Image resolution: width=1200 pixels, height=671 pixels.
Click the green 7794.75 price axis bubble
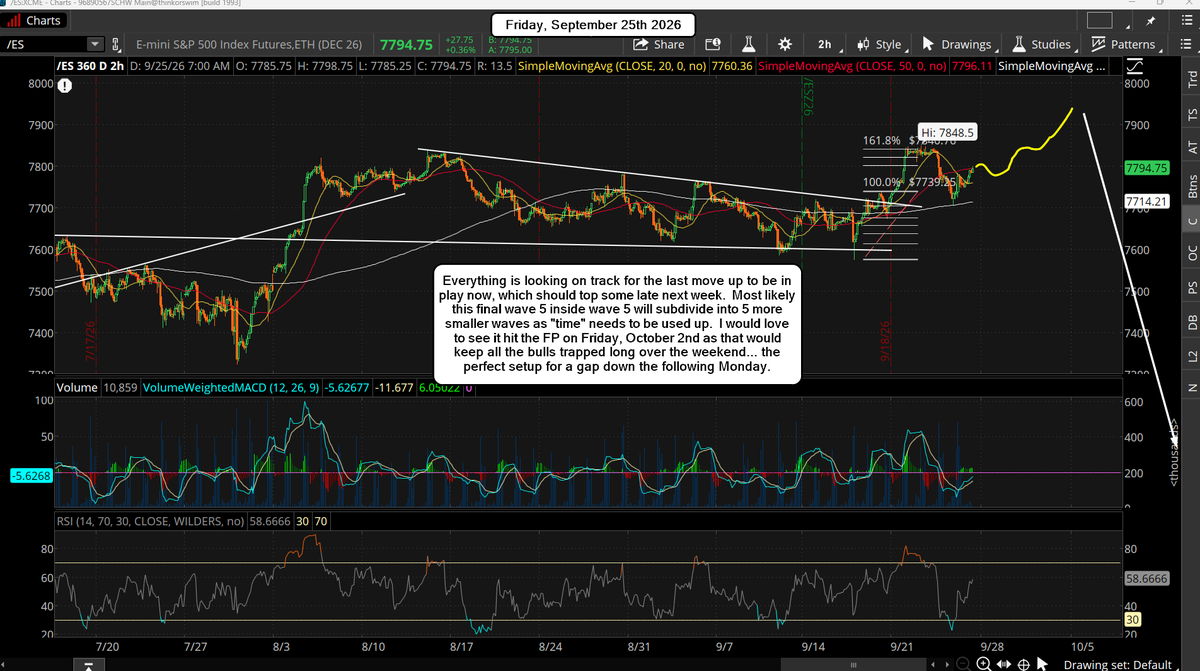tap(1149, 168)
